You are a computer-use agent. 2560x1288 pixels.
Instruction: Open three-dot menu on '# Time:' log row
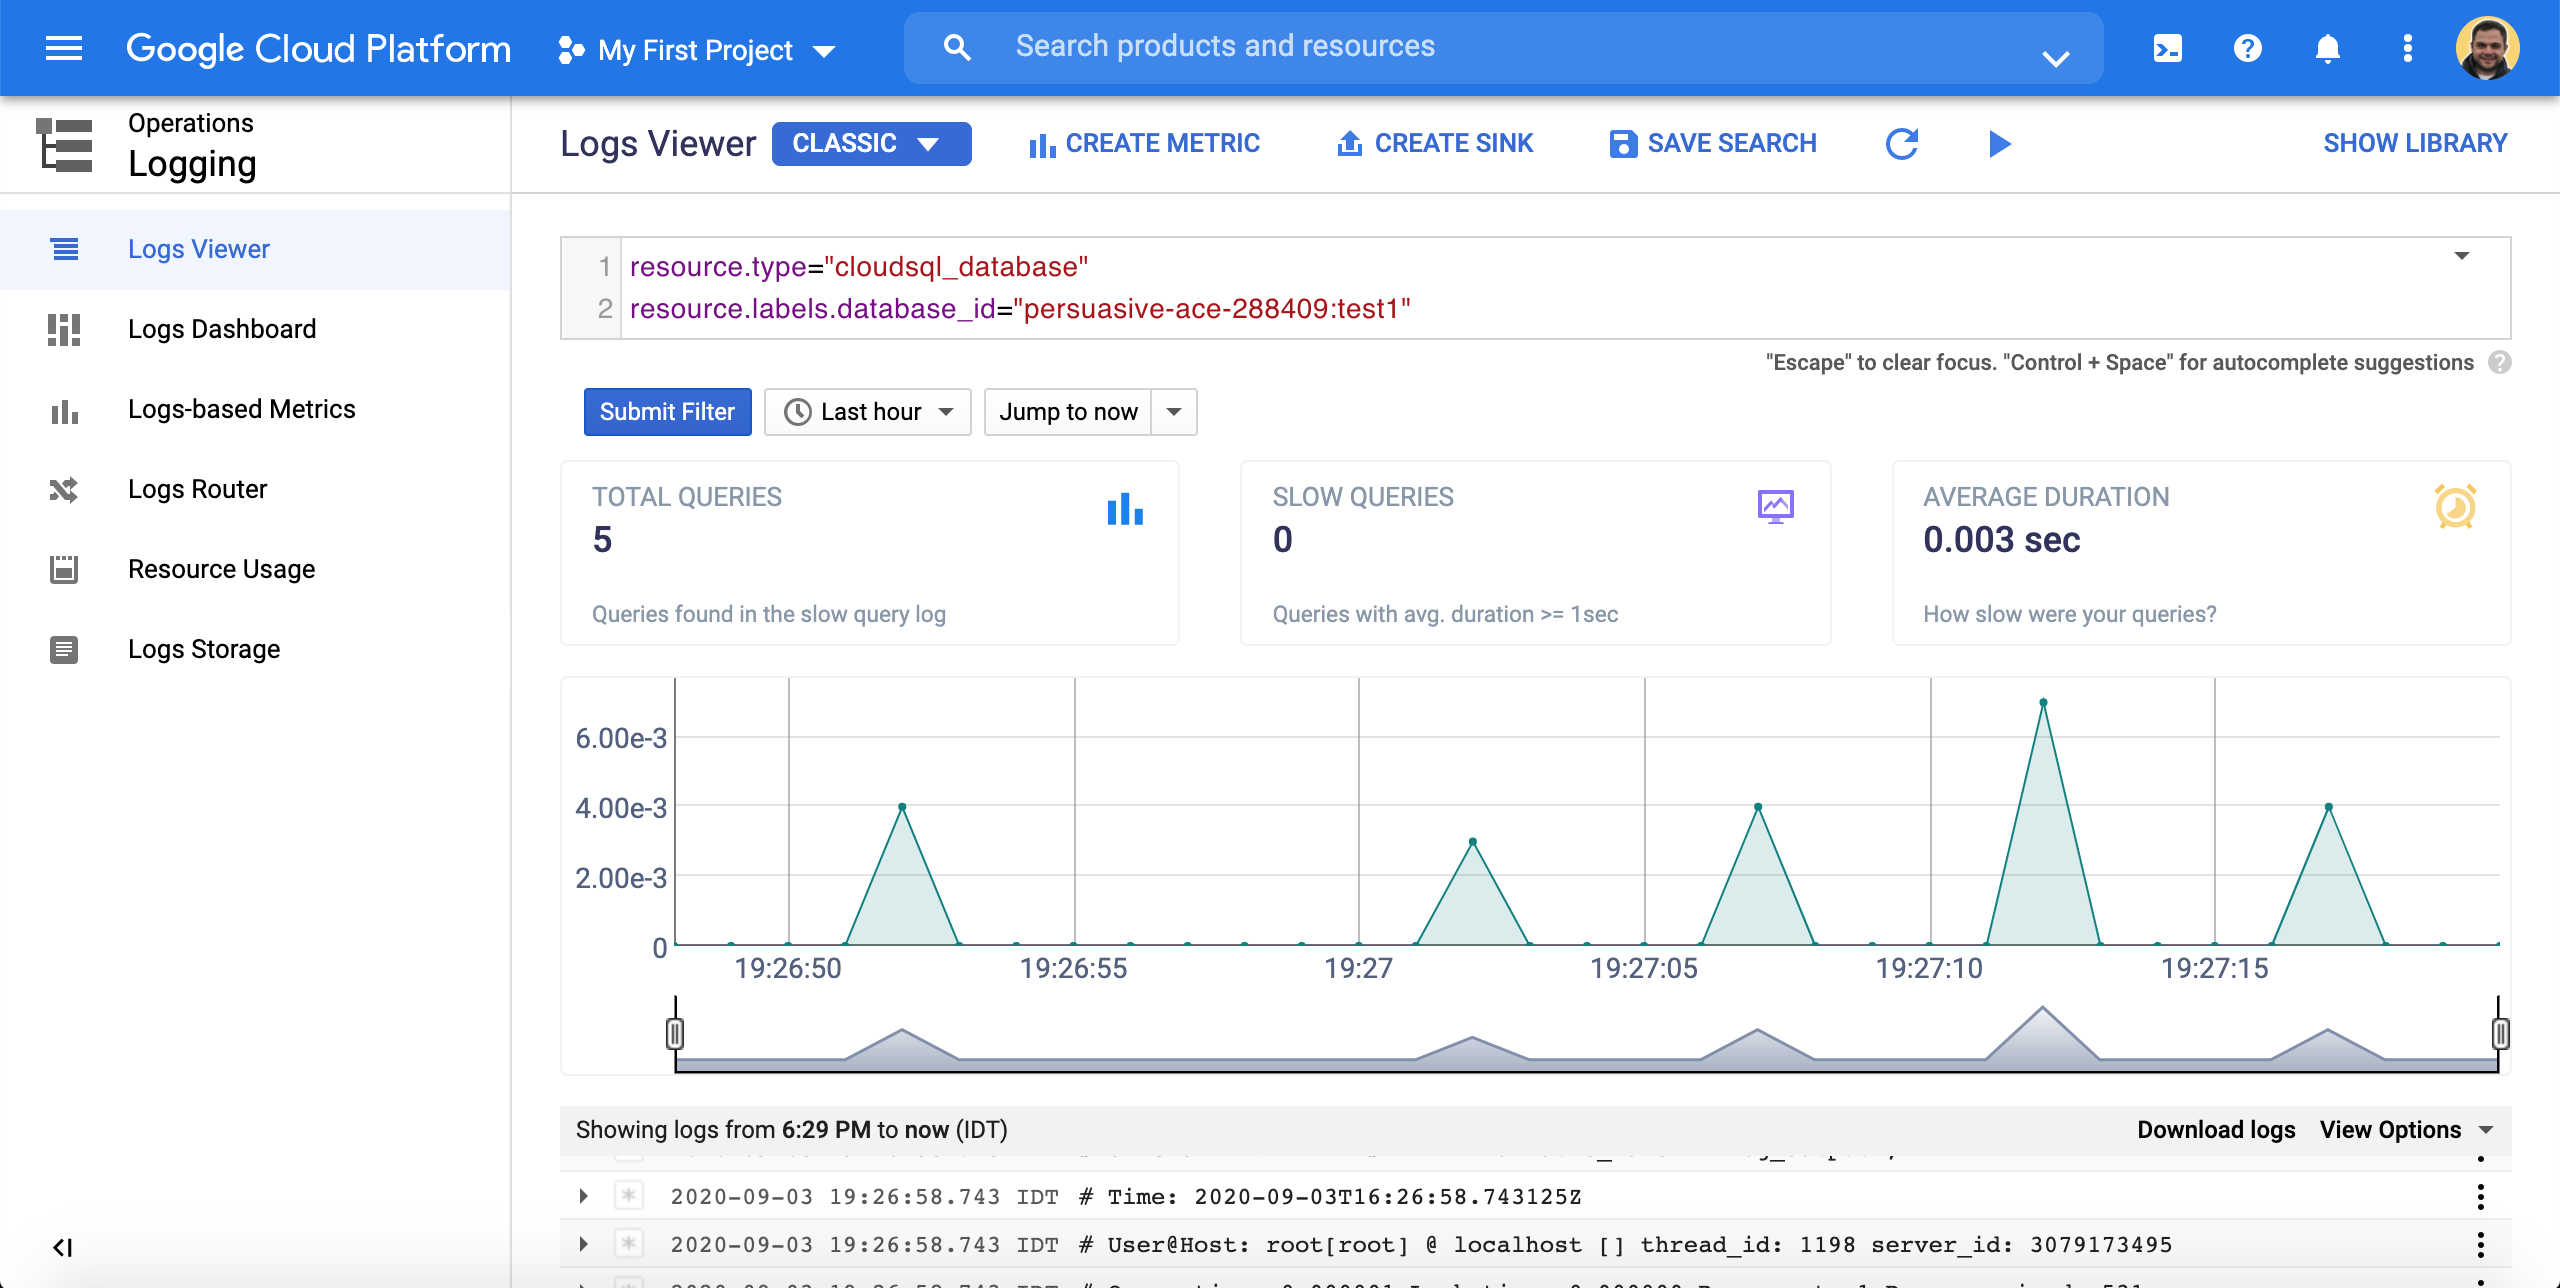point(2481,1196)
